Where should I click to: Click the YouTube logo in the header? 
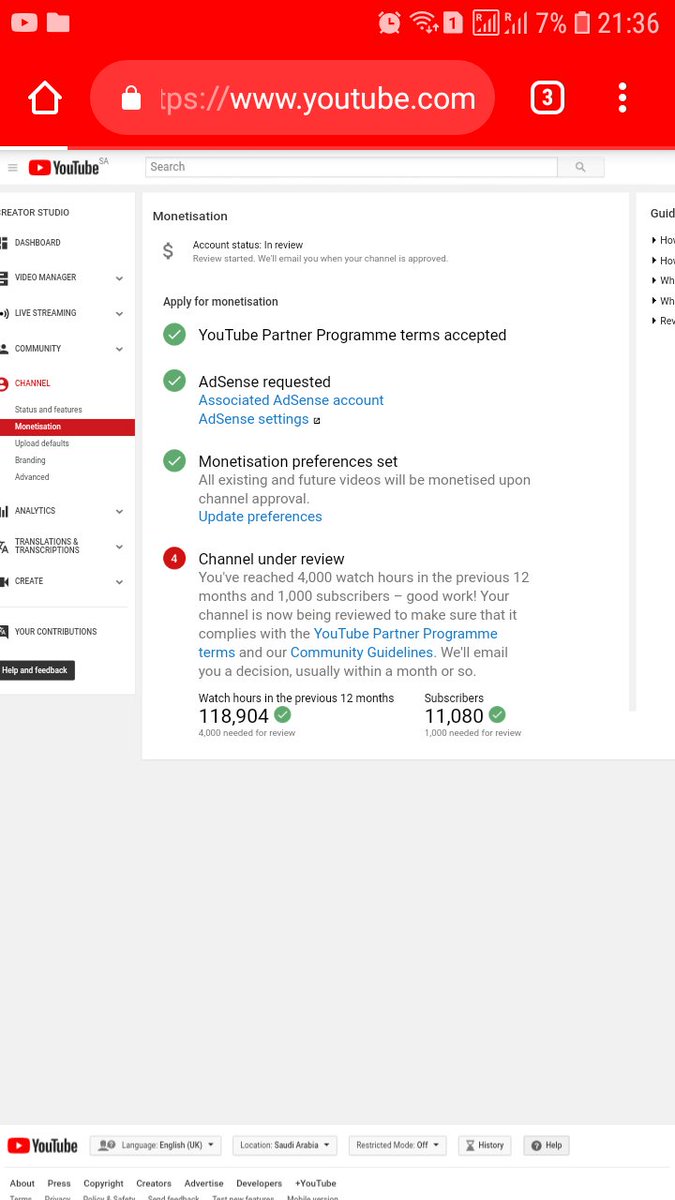point(65,168)
